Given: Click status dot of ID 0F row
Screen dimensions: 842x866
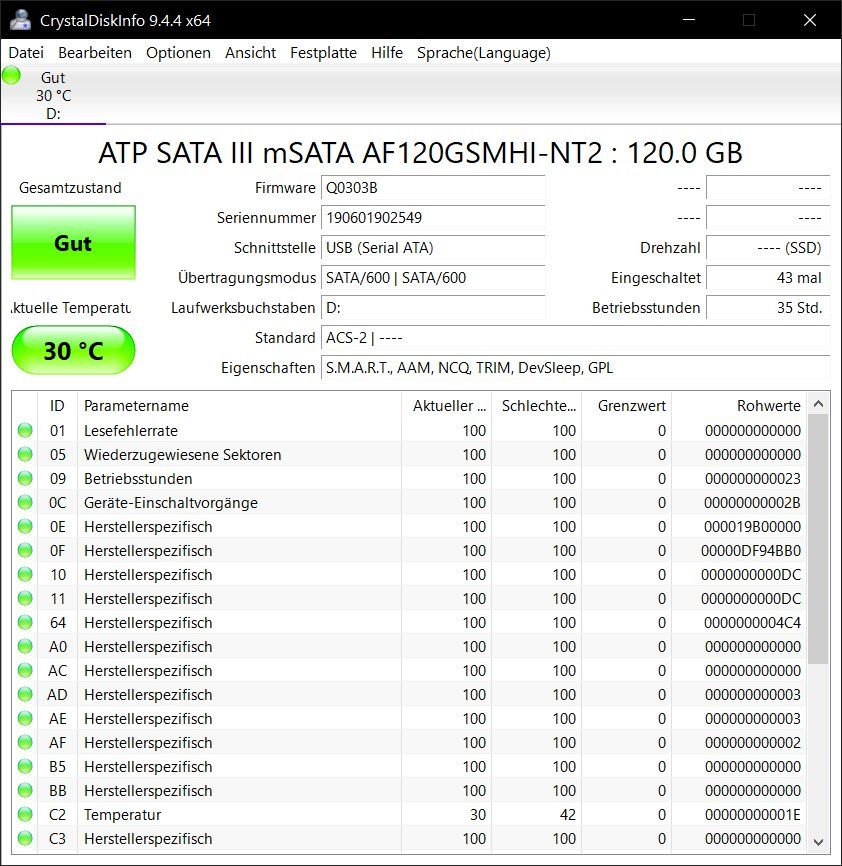Looking at the screenshot, I should coord(25,550).
